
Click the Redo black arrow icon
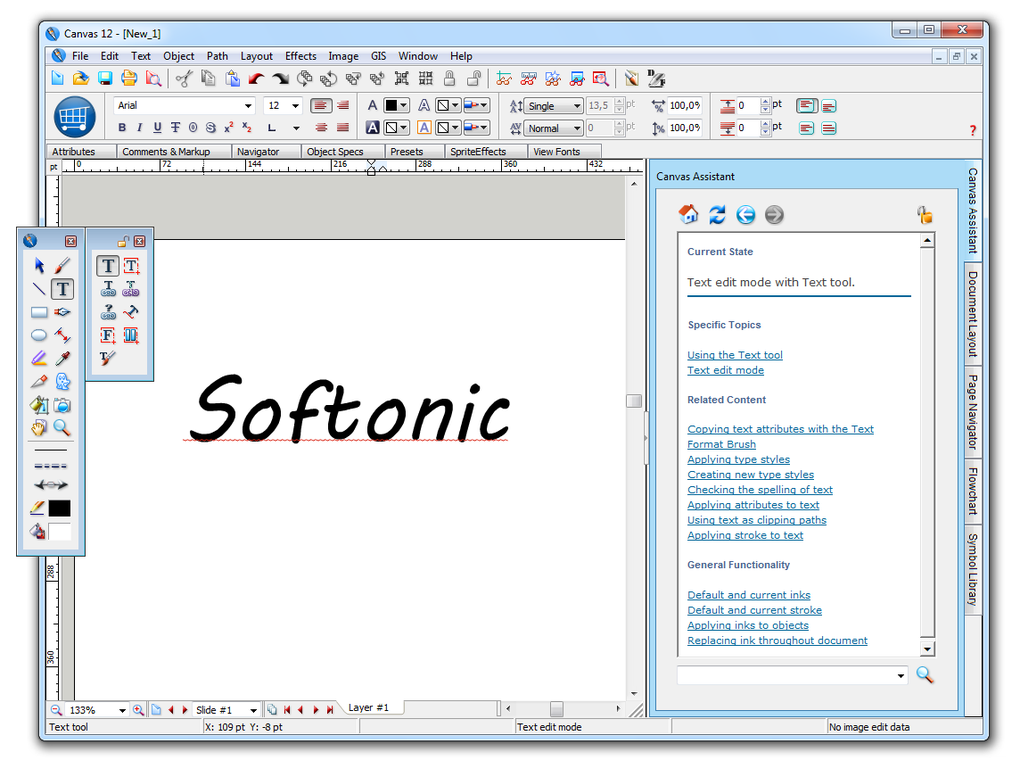[280, 79]
